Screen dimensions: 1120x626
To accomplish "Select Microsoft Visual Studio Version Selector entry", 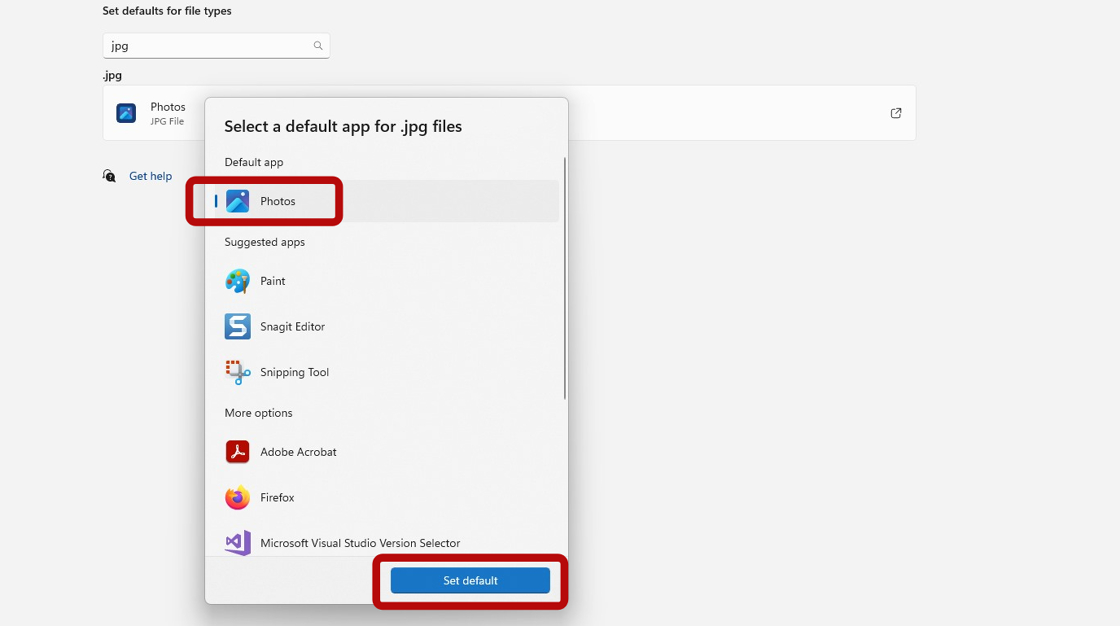I will pyautogui.click(x=386, y=542).
